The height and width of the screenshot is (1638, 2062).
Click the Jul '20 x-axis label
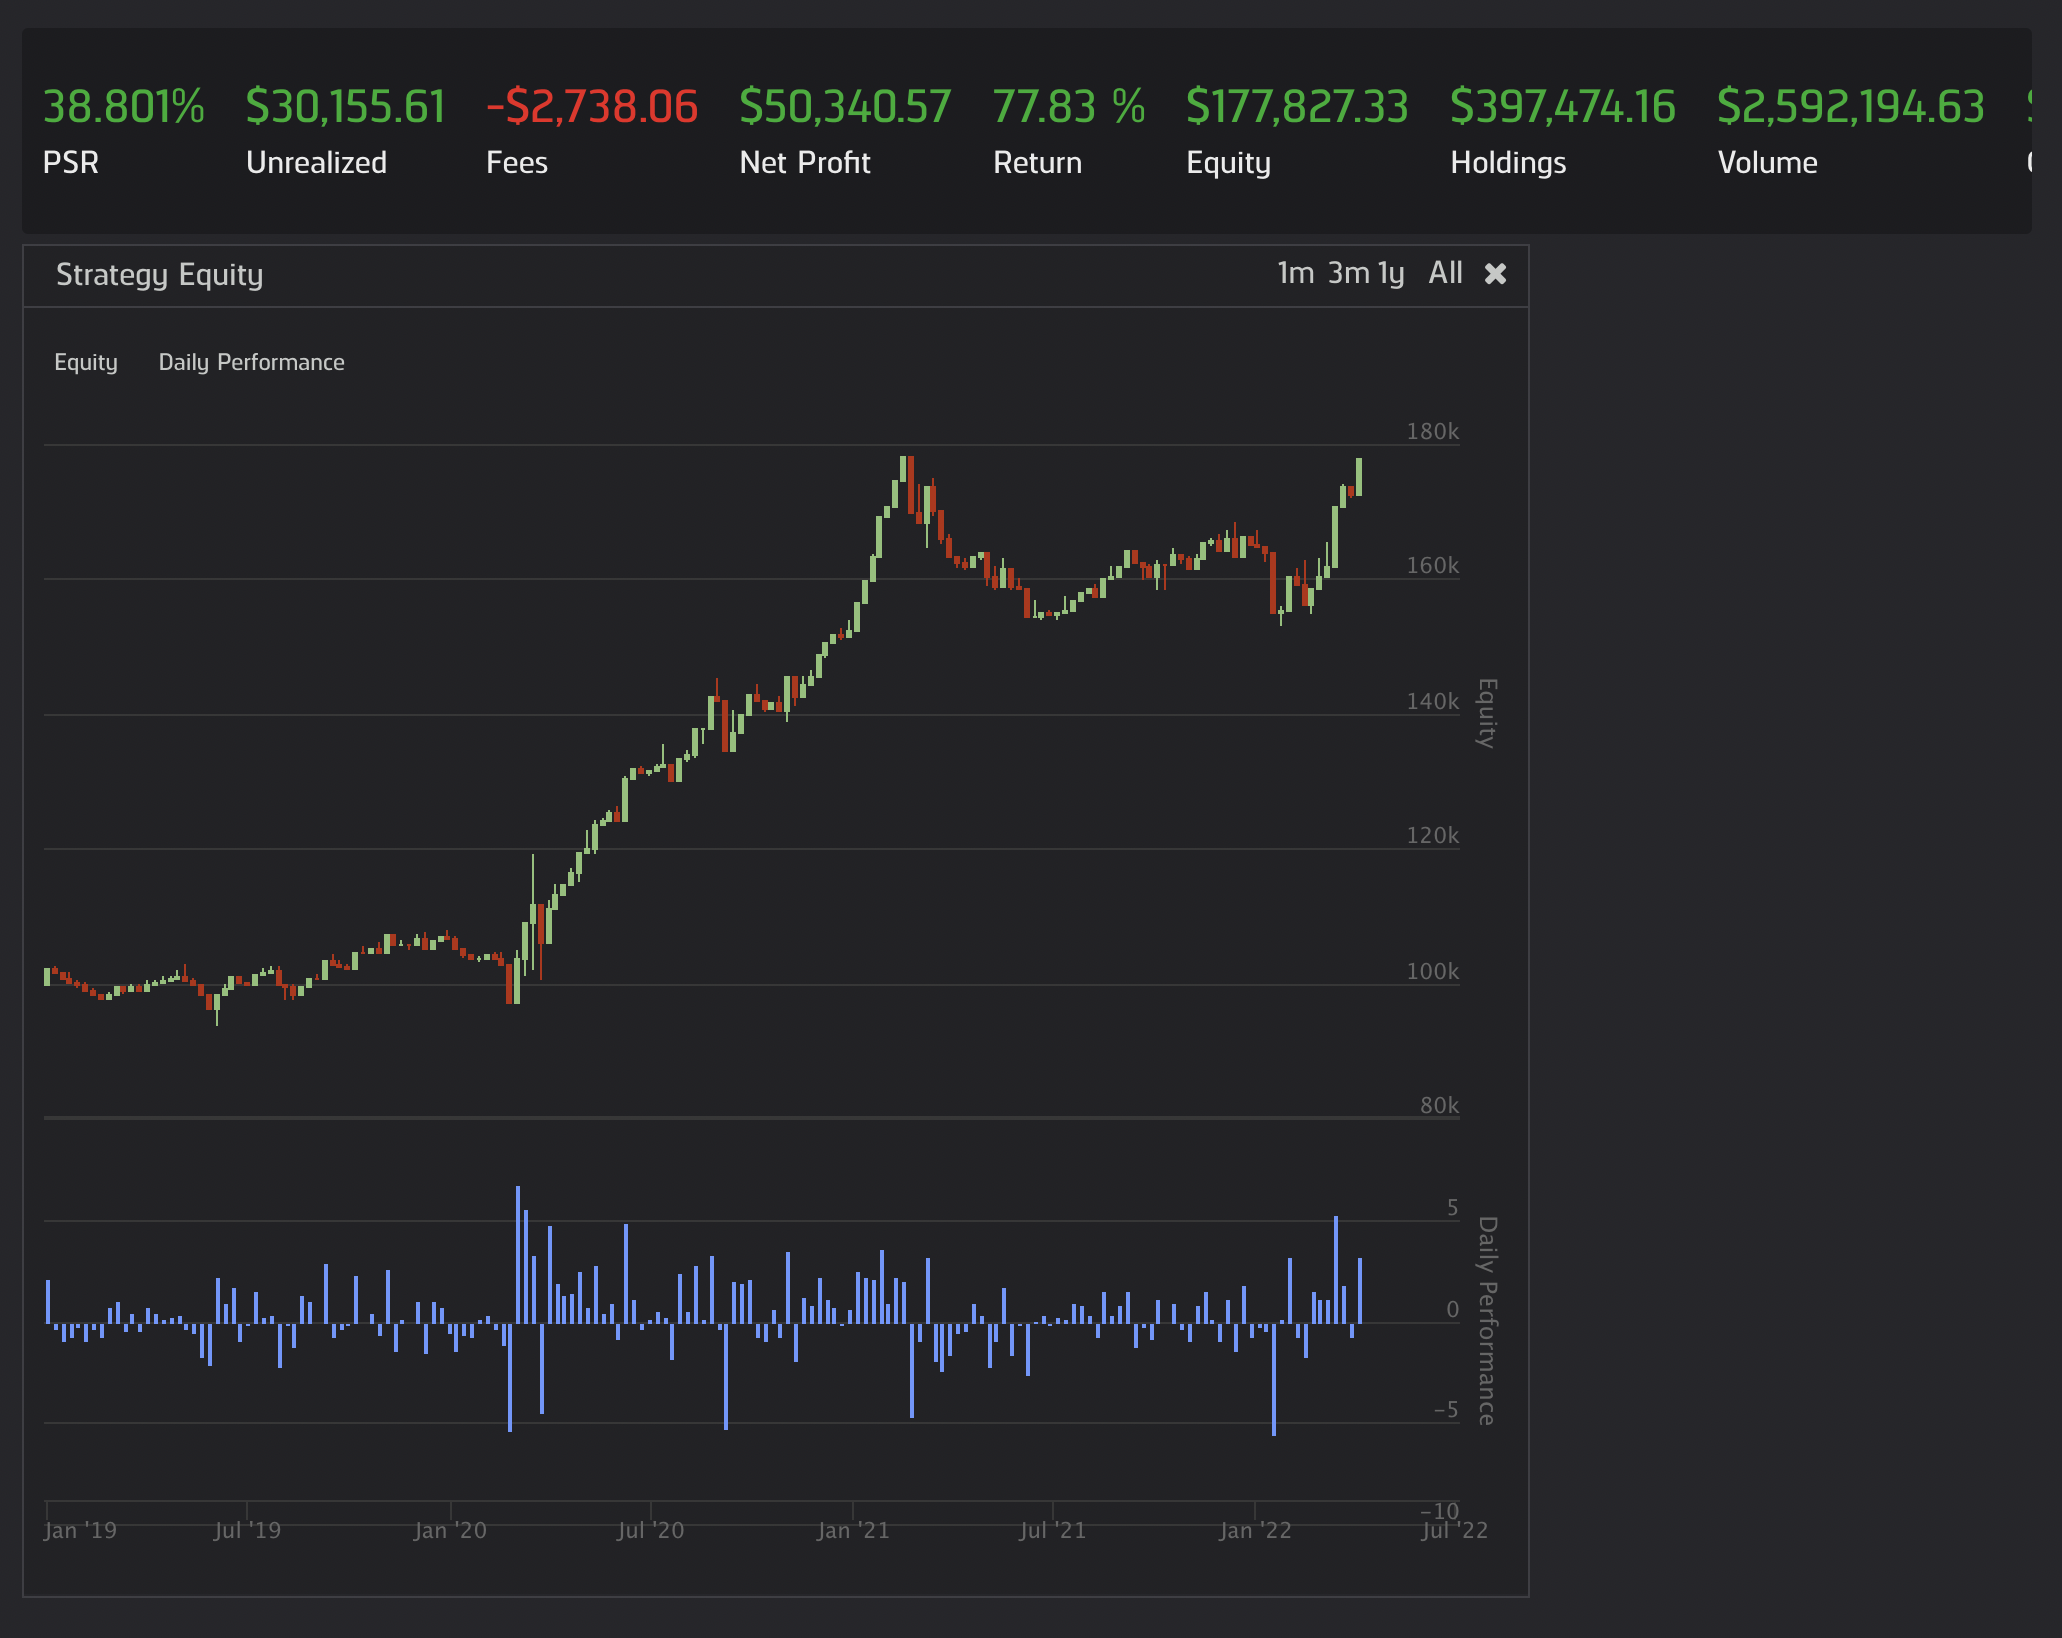pos(651,1530)
